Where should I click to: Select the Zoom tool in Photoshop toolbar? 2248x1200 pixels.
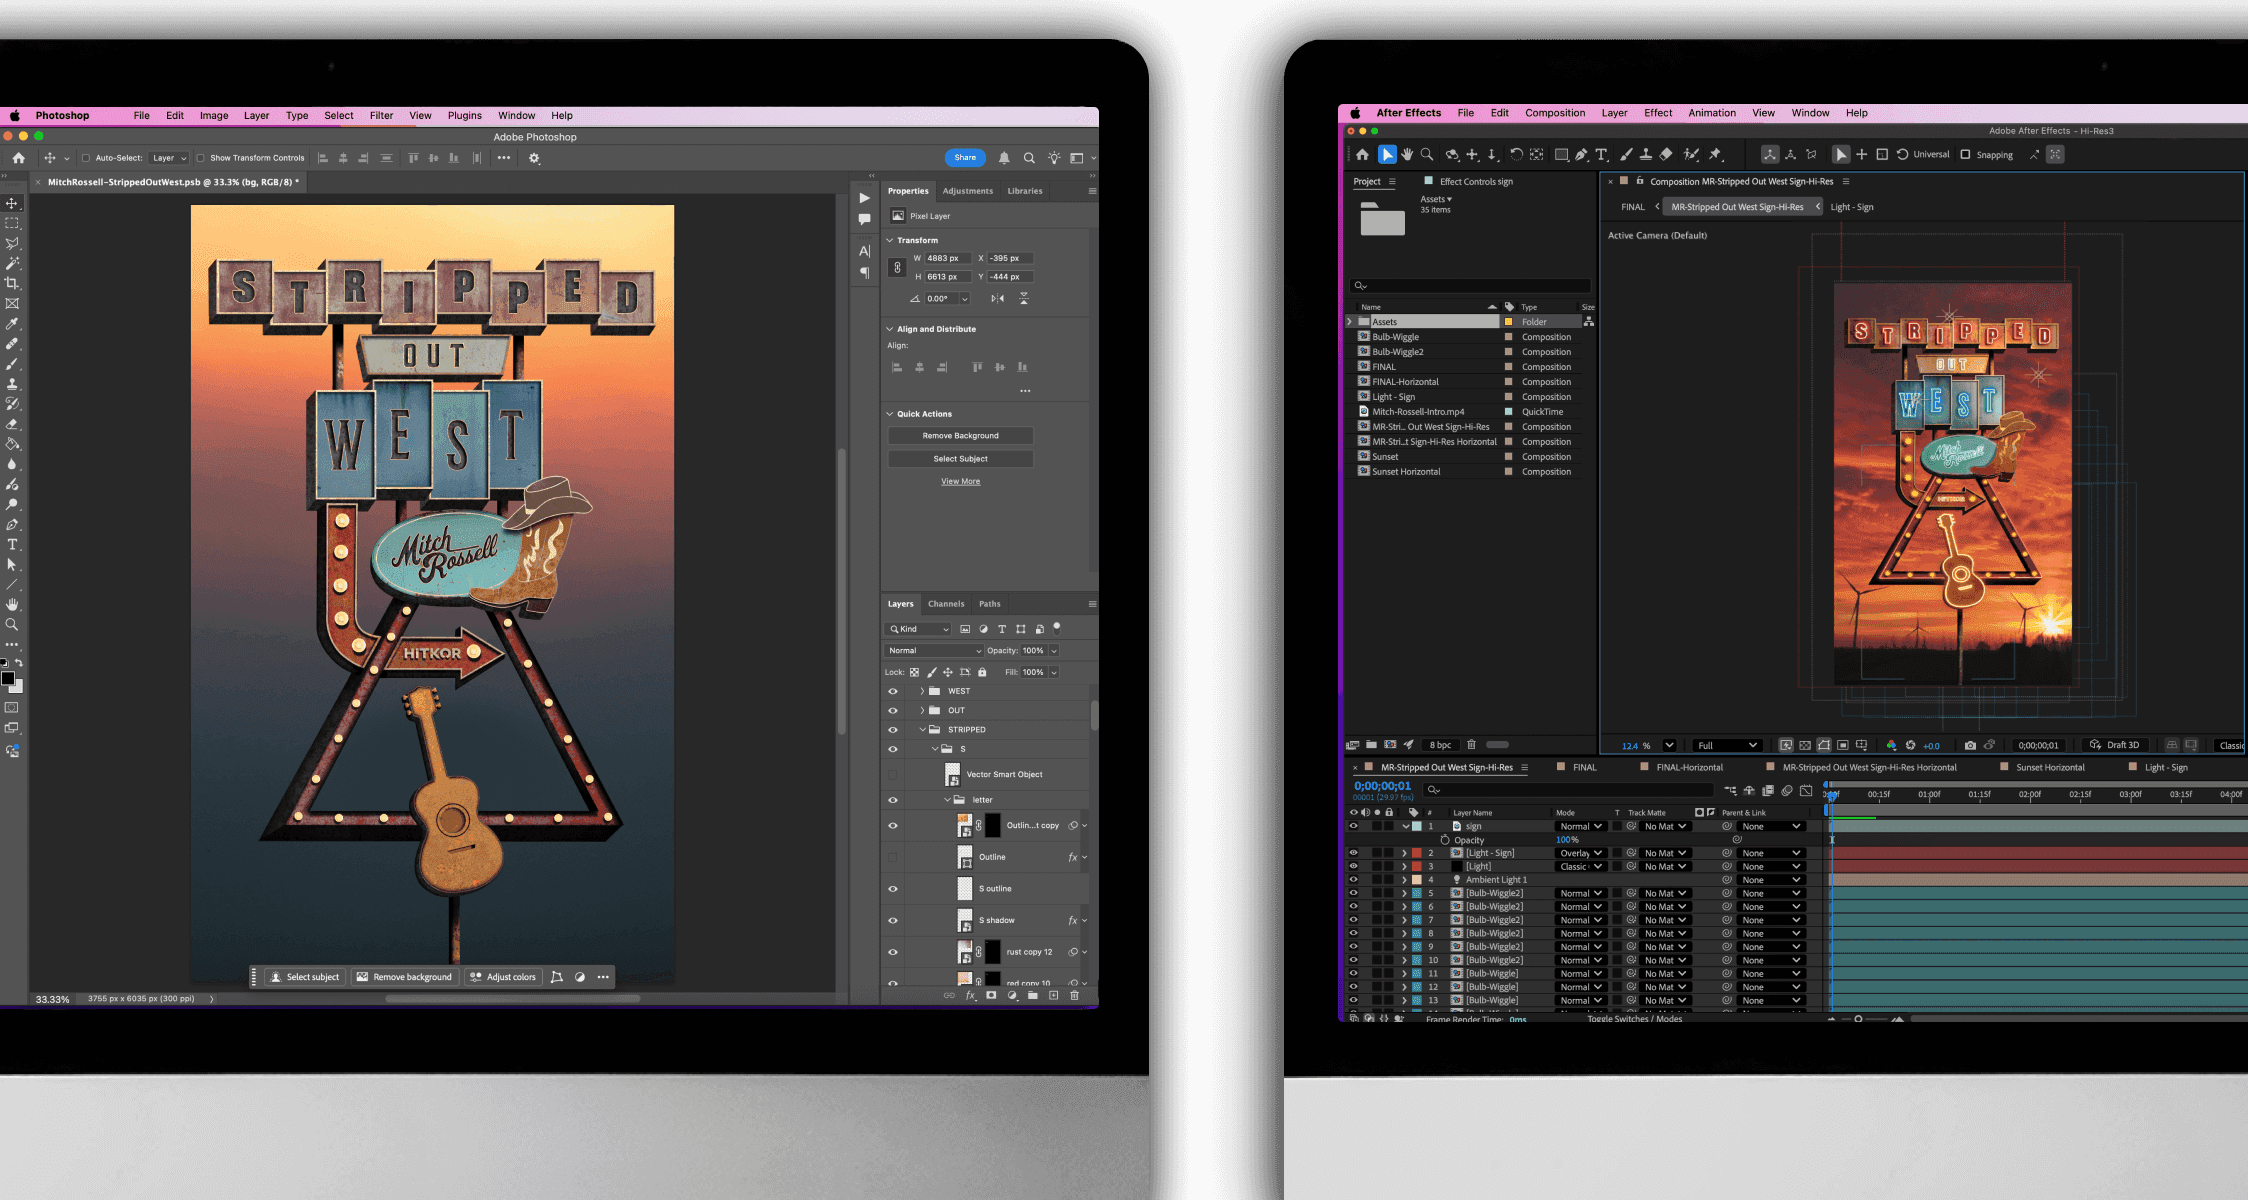[x=12, y=625]
